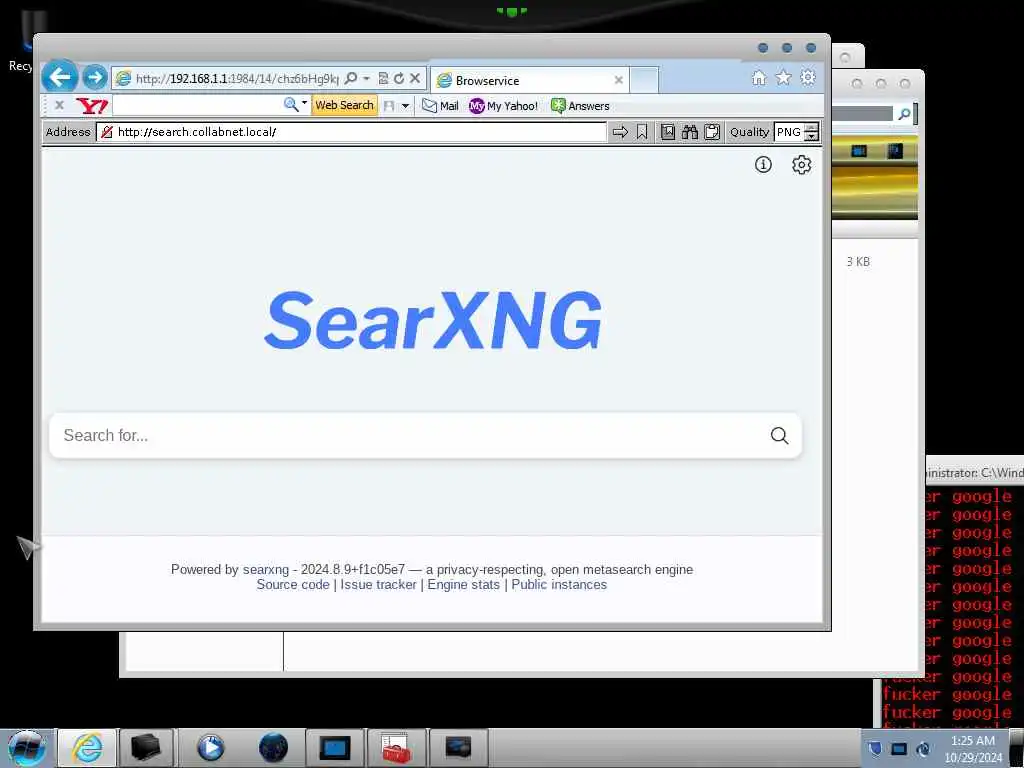Click the dark globe taskbar icon
1024x768 pixels.
click(x=273, y=748)
